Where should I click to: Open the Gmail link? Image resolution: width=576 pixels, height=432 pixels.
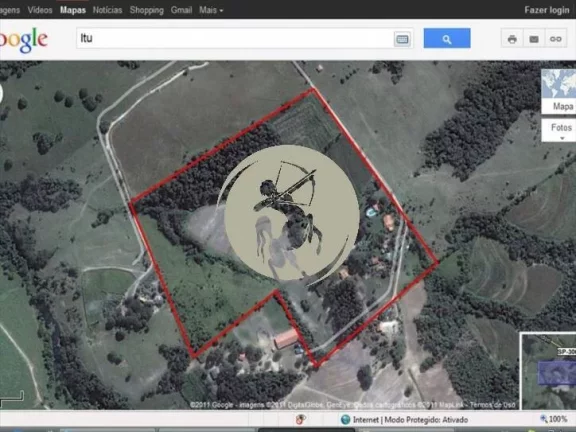181,10
